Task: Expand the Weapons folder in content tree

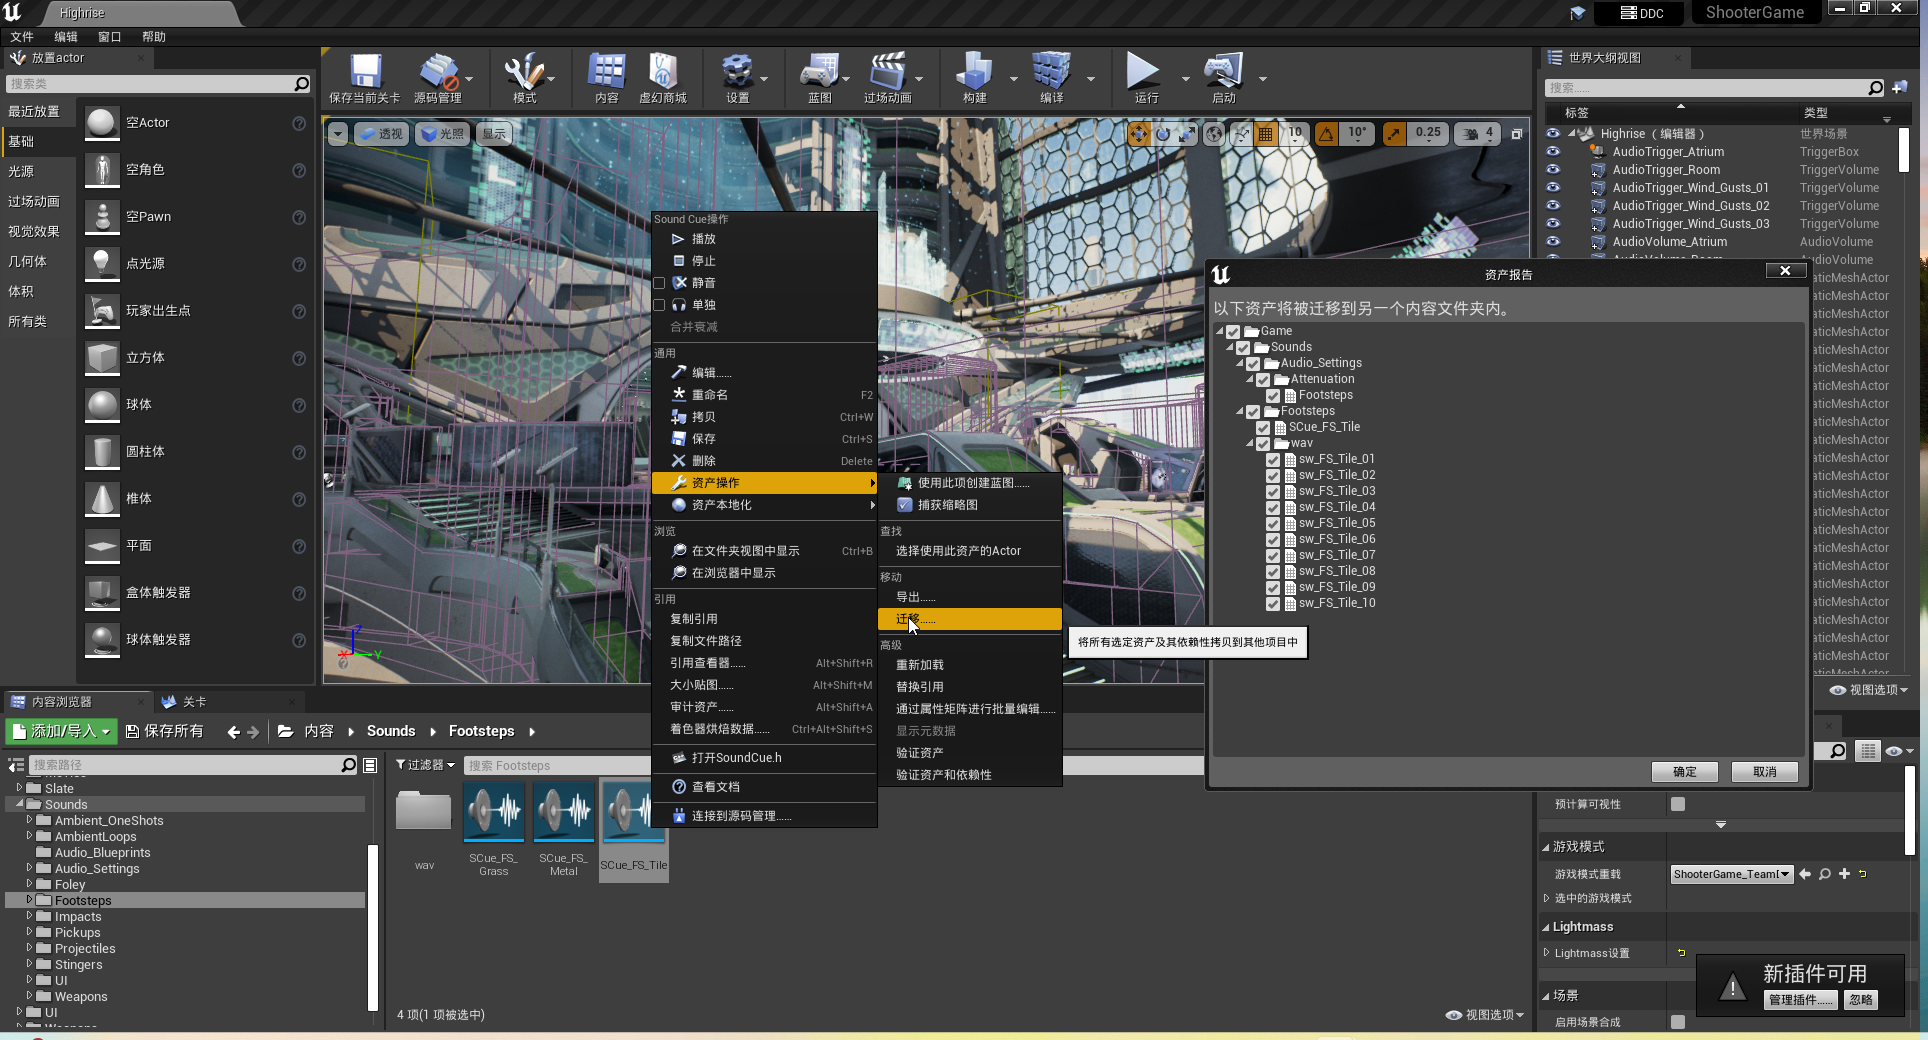Action: [29, 996]
